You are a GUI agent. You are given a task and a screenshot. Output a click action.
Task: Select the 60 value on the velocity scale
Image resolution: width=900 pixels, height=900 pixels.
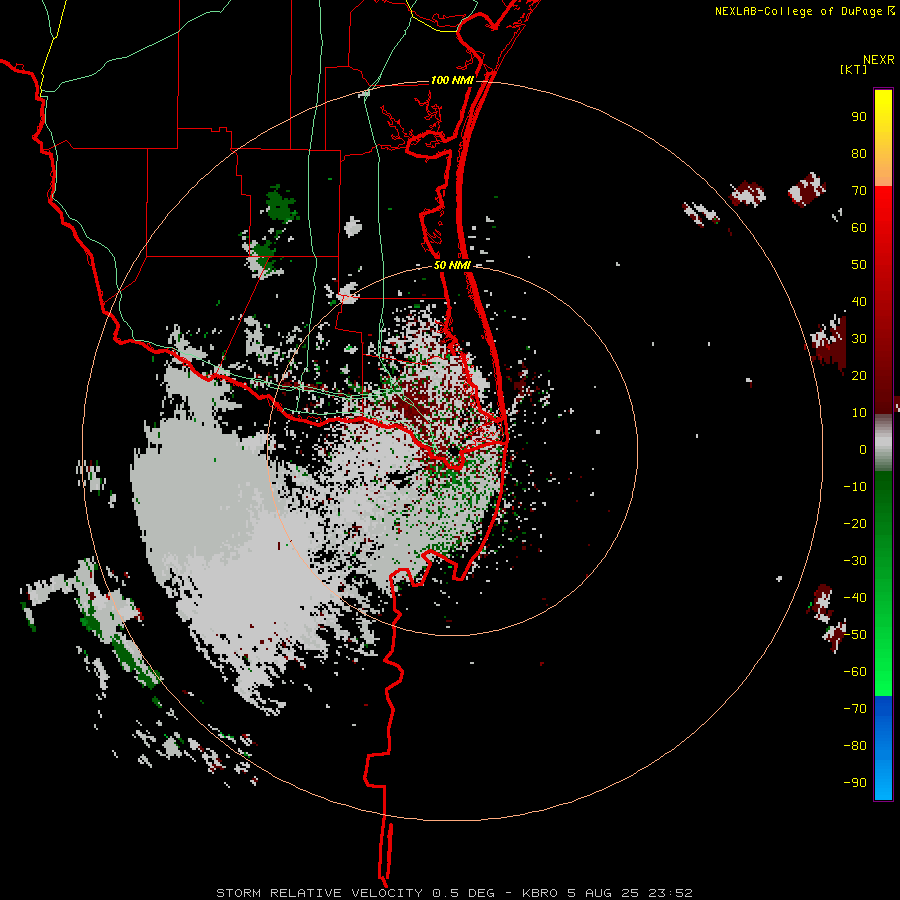[x=859, y=228]
